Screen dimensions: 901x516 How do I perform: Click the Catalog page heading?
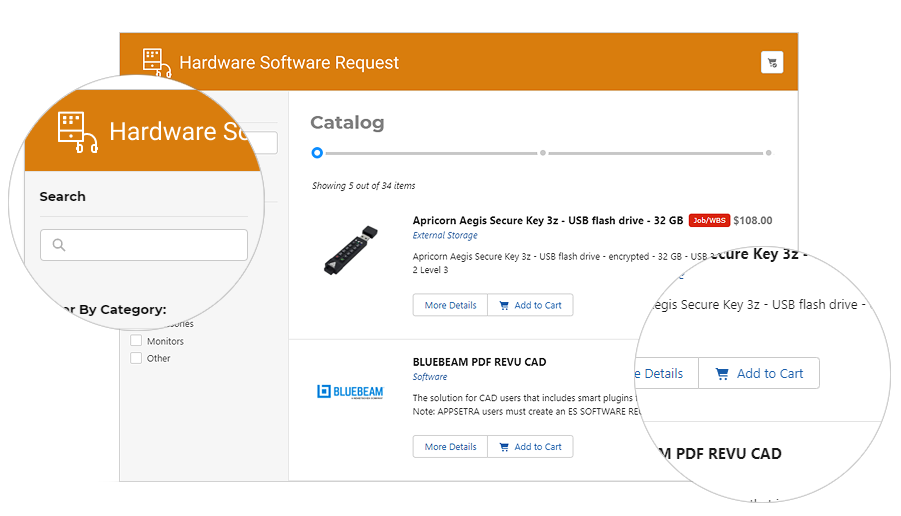click(347, 122)
